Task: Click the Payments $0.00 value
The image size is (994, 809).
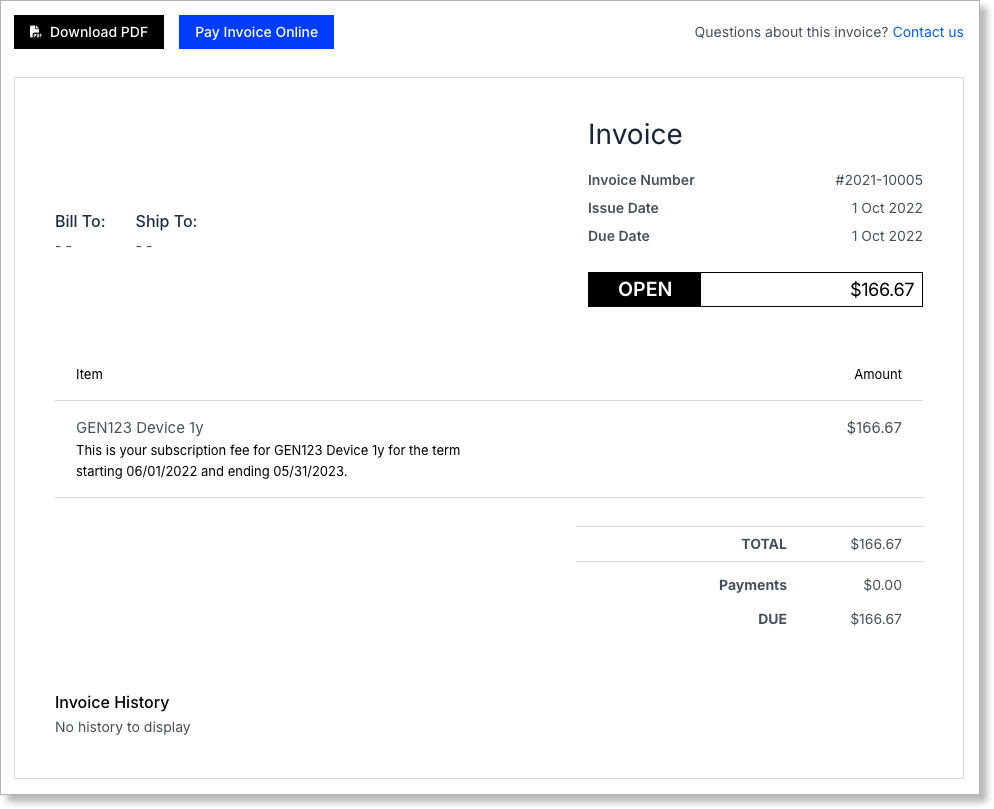Action: tap(882, 585)
